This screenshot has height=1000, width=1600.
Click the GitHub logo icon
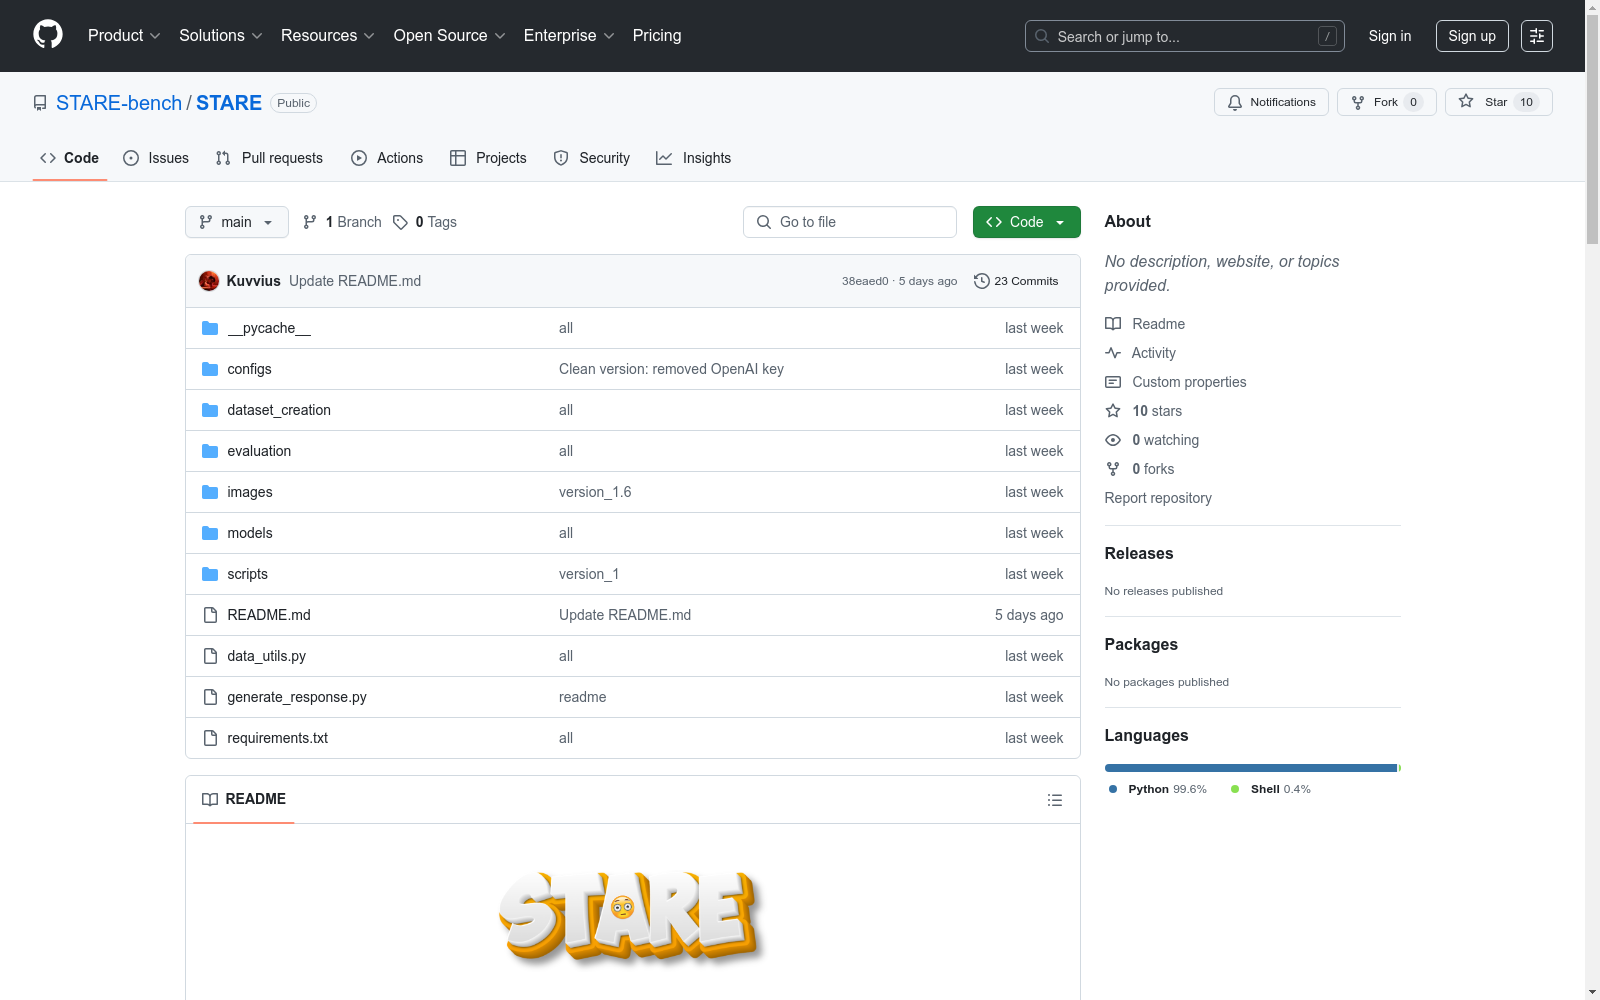[48, 35]
